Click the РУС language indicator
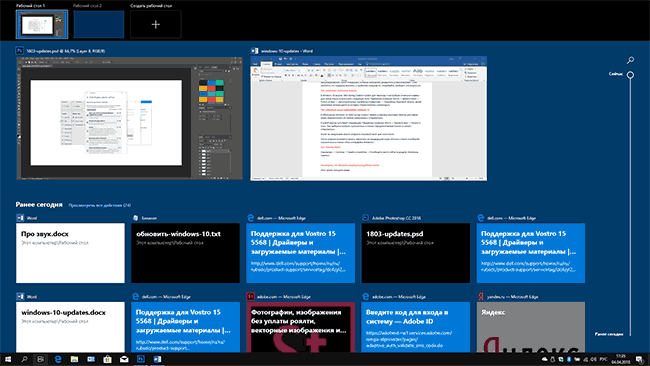This screenshot has height=366, width=650. tap(604, 359)
